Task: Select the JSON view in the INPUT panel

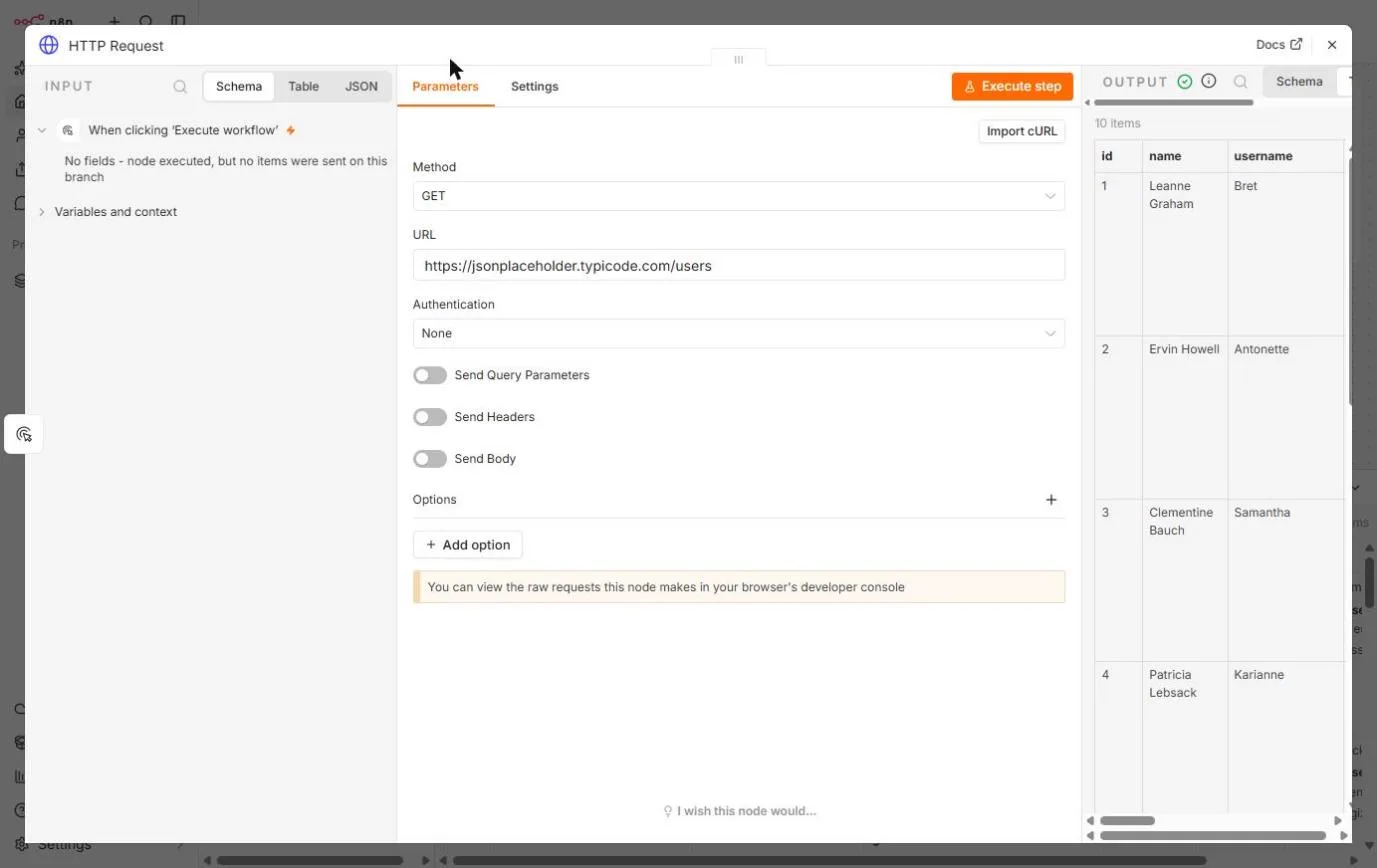Action: (x=361, y=86)
